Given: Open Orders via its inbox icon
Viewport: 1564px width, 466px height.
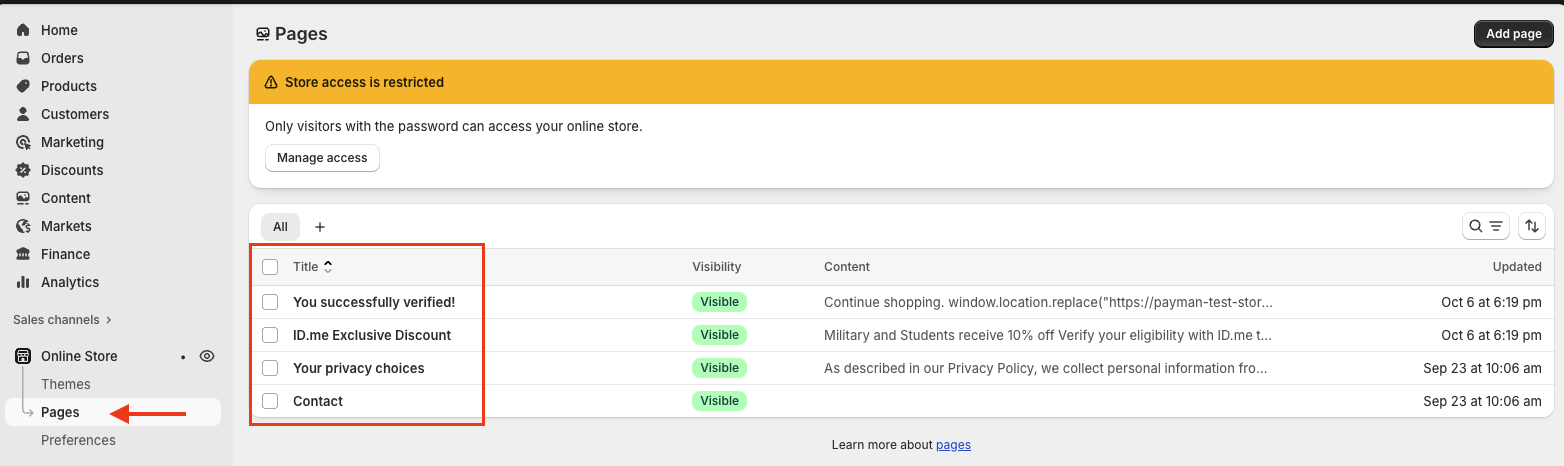Looking at the screenshot, I should click(x=23, y=58).
